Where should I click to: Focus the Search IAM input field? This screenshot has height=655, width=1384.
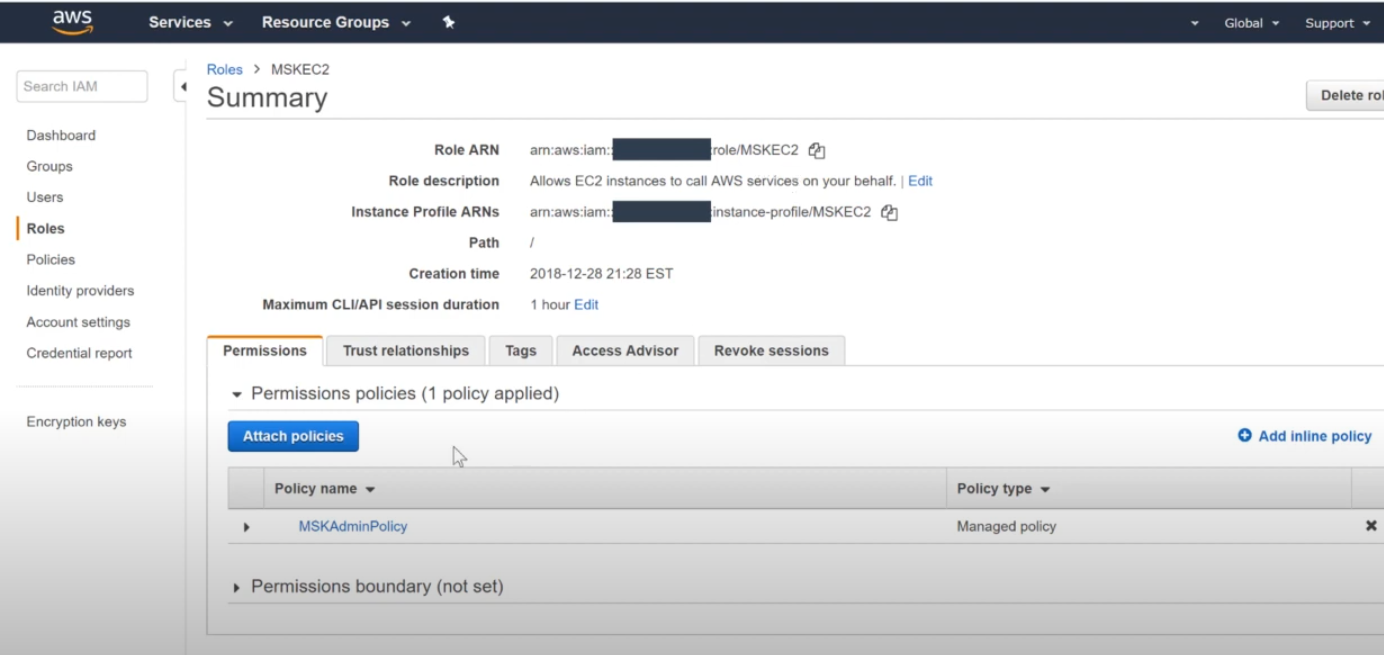[82, 86]
